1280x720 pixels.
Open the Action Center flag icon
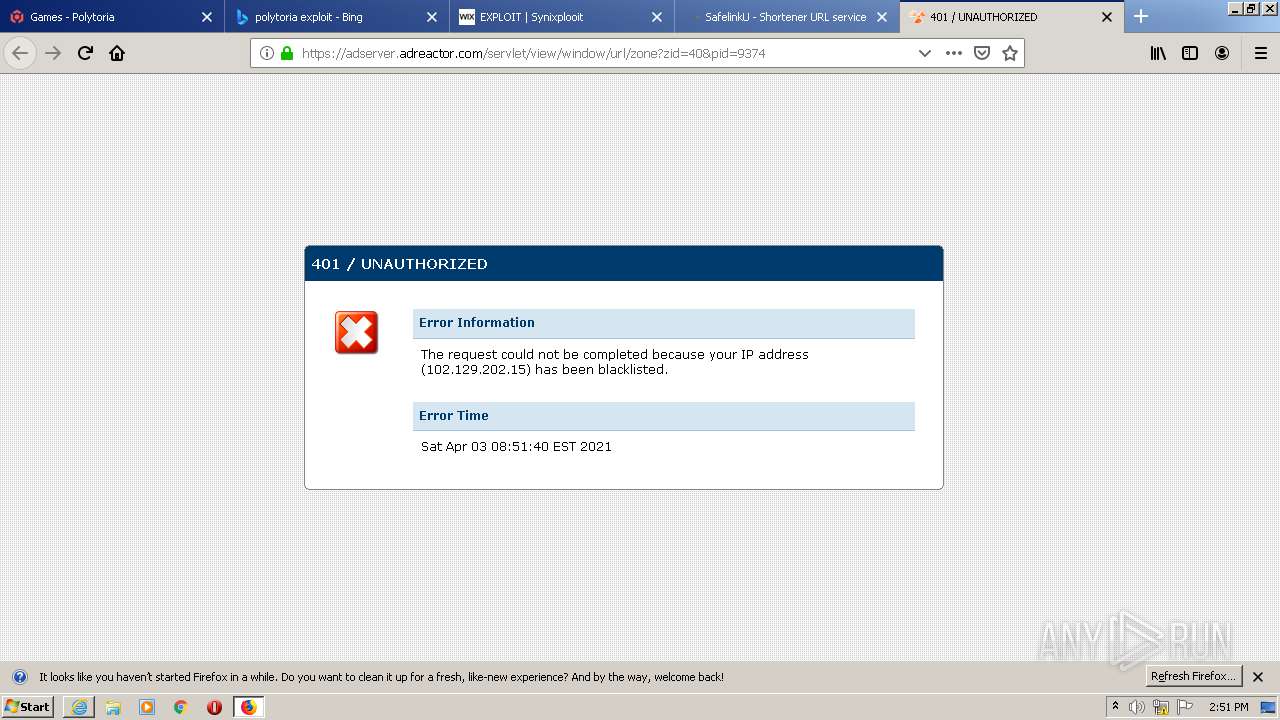(1185, 707)
